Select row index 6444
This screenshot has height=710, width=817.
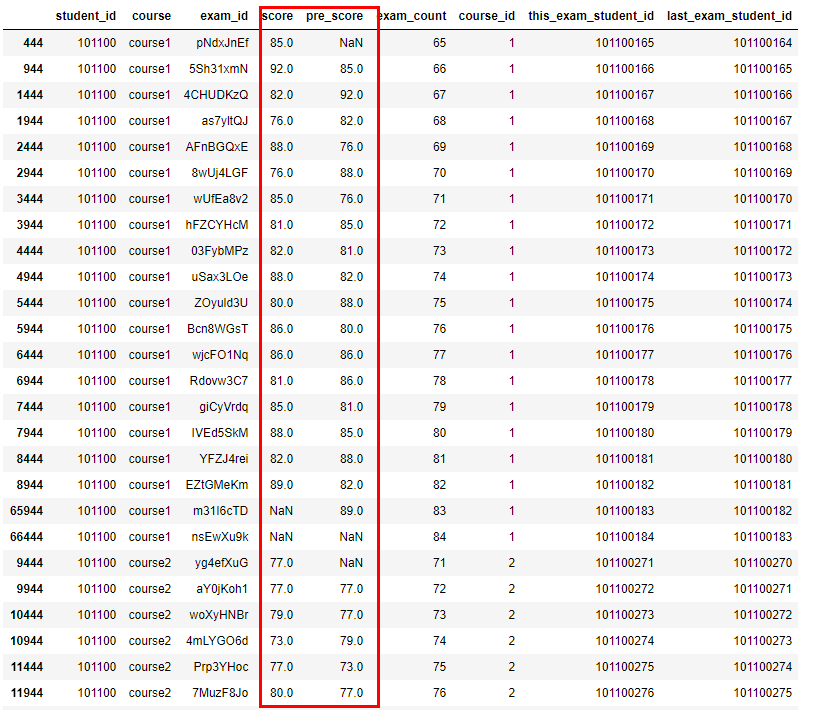click(30, 355)
